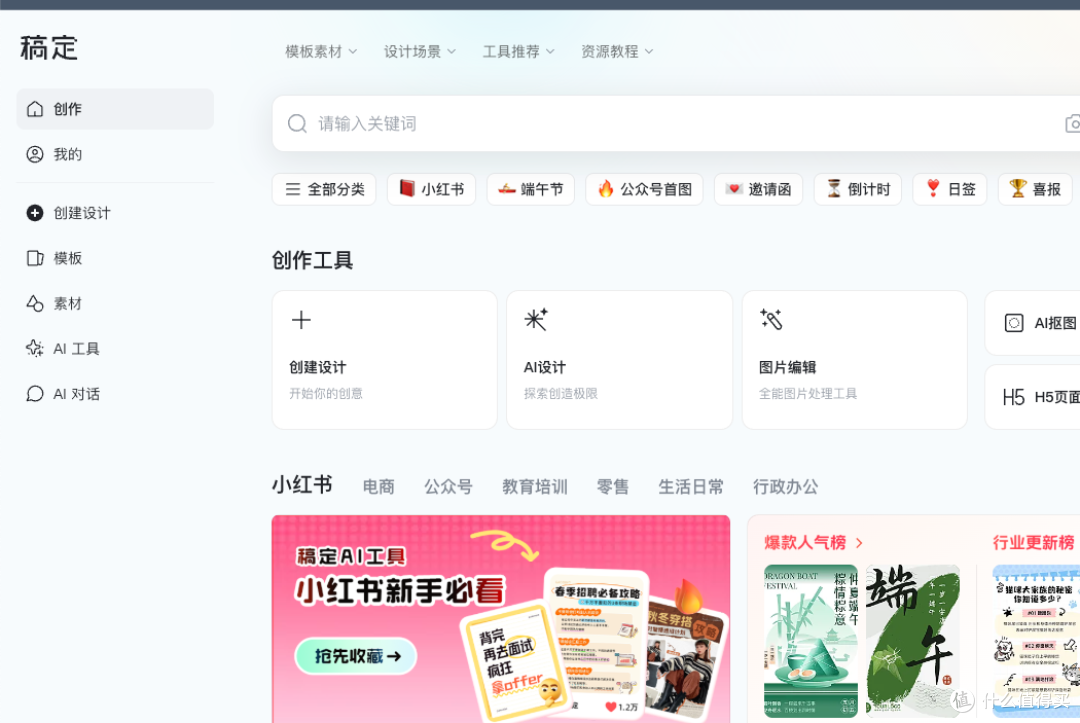
Task: Open the 我的 profile sidebar item
Action: 115,154
